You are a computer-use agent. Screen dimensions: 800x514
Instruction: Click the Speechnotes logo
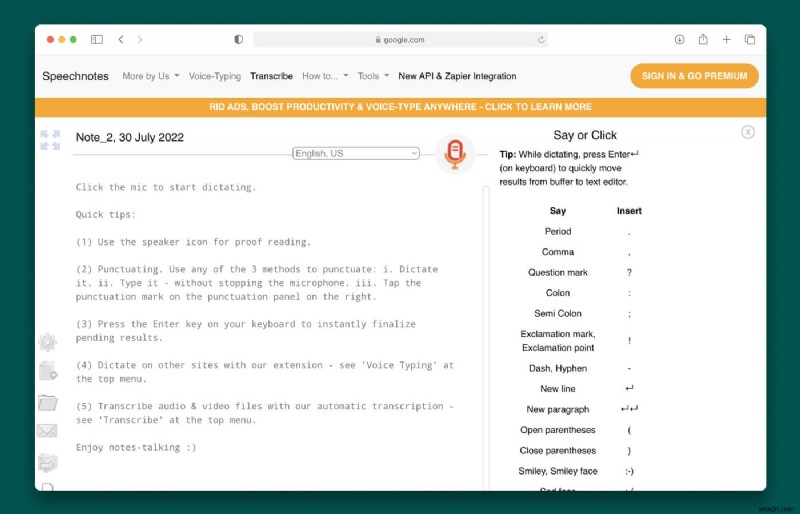[x=76, y=76]
